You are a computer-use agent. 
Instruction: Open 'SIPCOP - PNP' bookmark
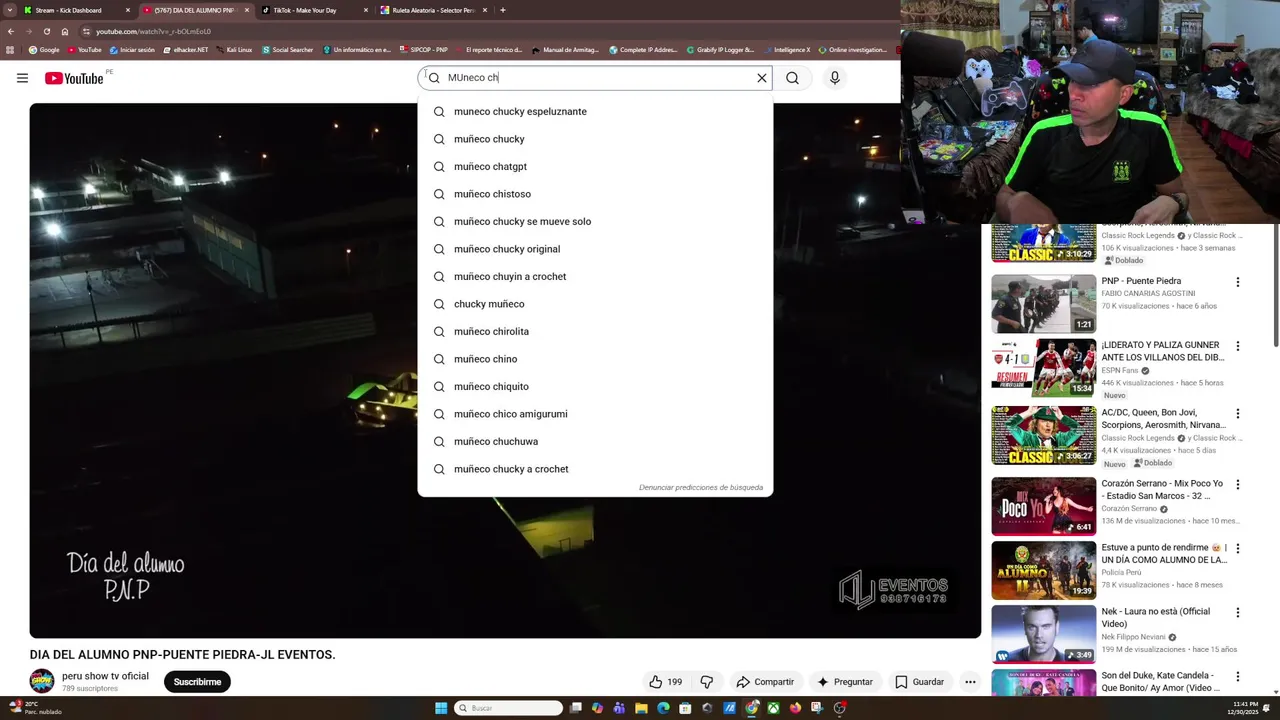[423, 50]
